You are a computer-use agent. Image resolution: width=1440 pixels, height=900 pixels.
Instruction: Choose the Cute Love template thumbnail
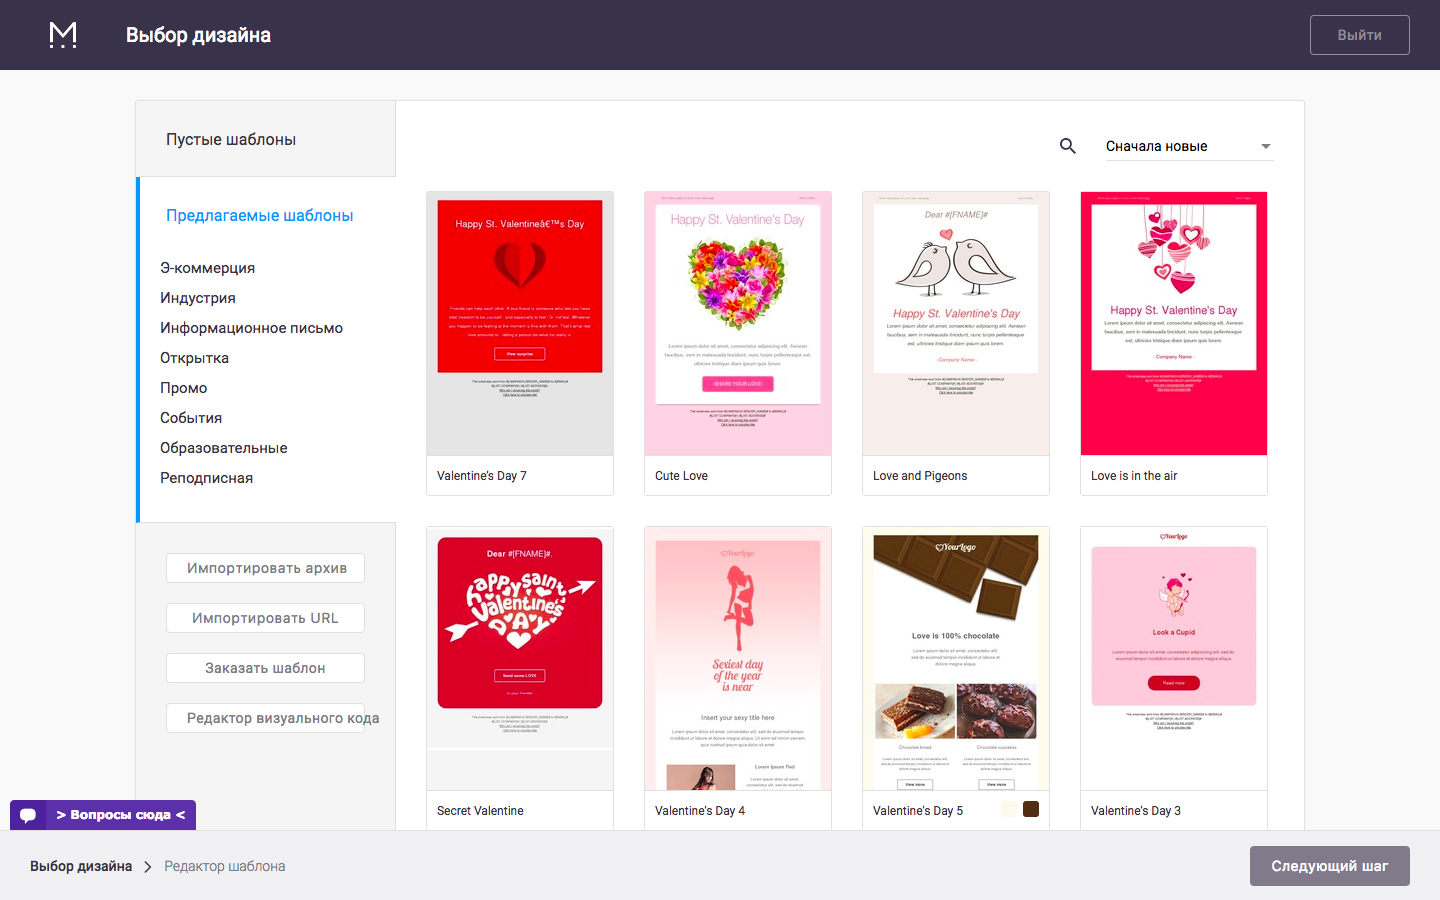coord(737,323)
